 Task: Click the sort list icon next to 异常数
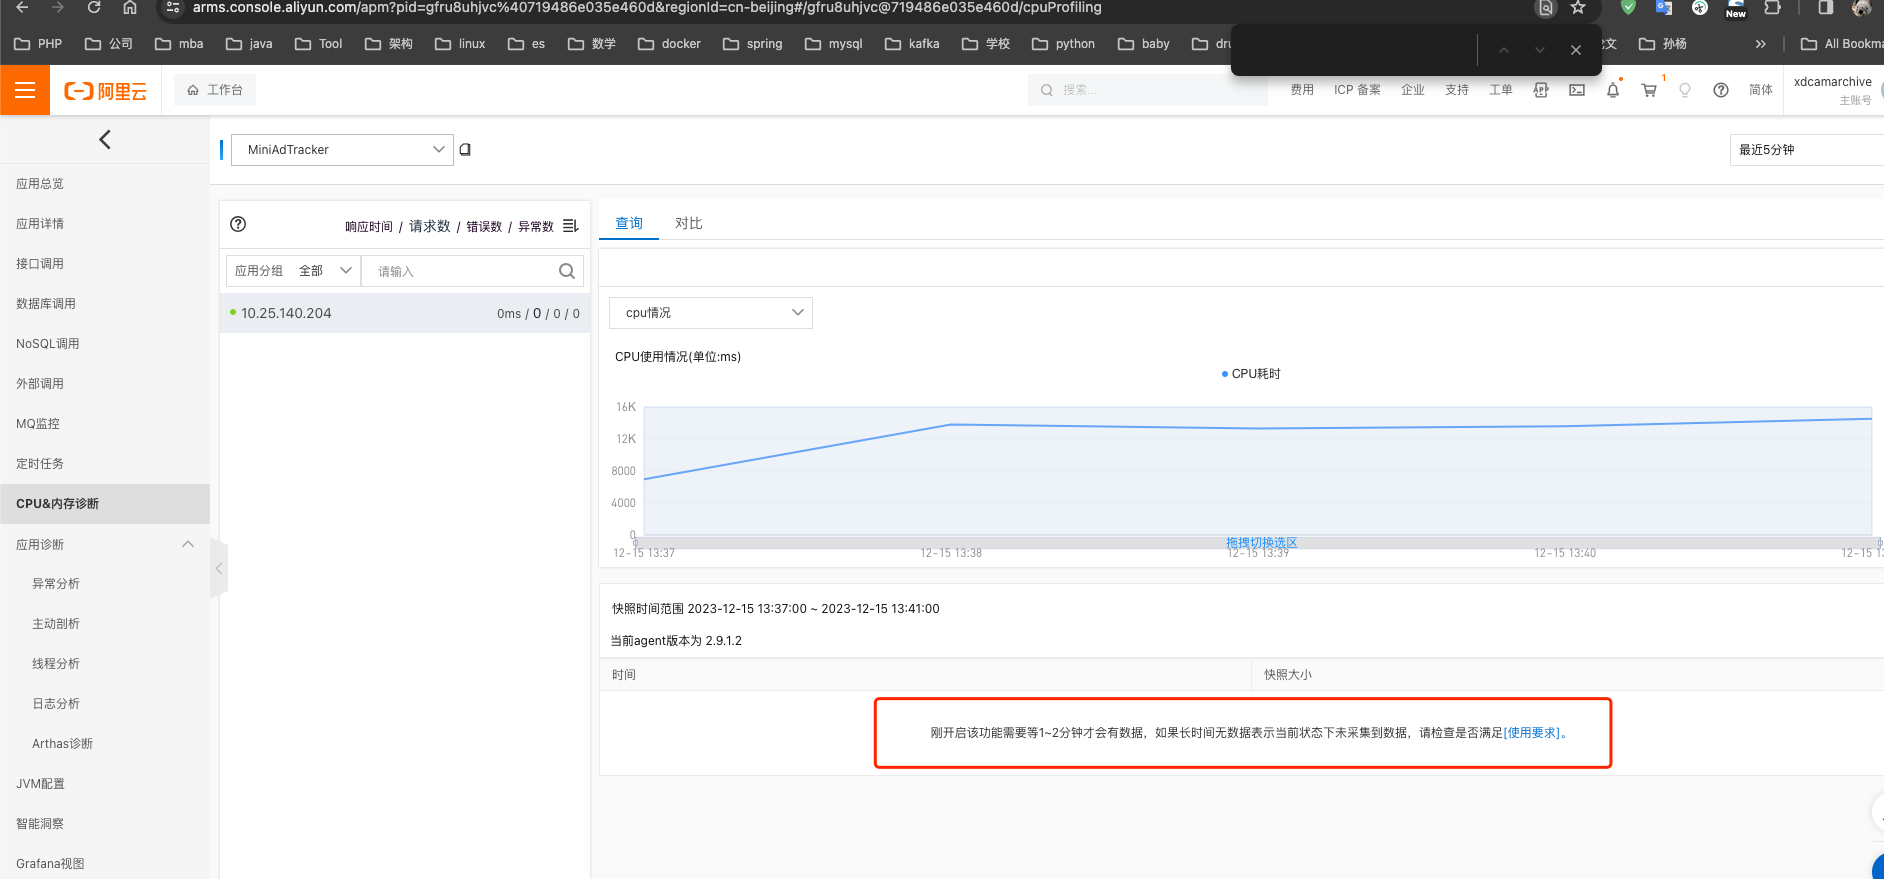coord(571,226)
